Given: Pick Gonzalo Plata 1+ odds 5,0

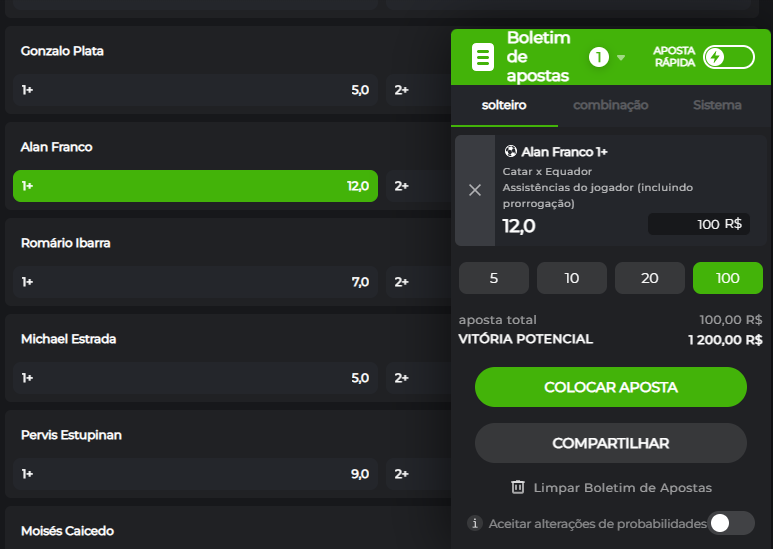Looking at the screenshot, I should coord(195,90).
